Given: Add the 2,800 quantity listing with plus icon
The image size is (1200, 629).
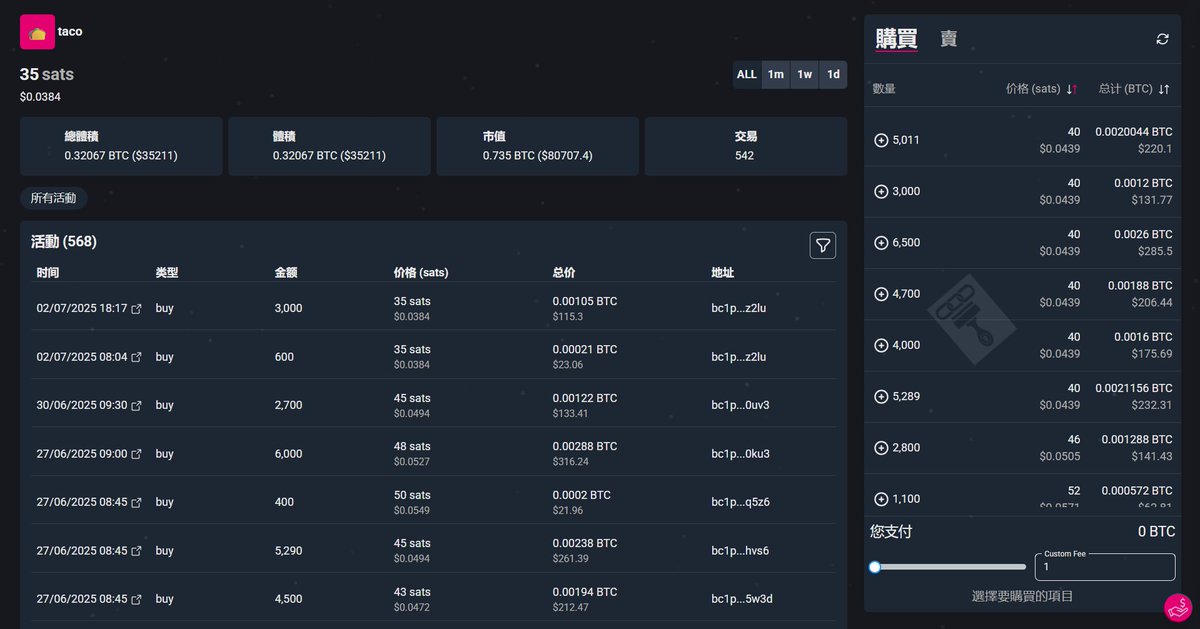Looking at the screenshot, I should pyautogui.click(x=881, y=448).
